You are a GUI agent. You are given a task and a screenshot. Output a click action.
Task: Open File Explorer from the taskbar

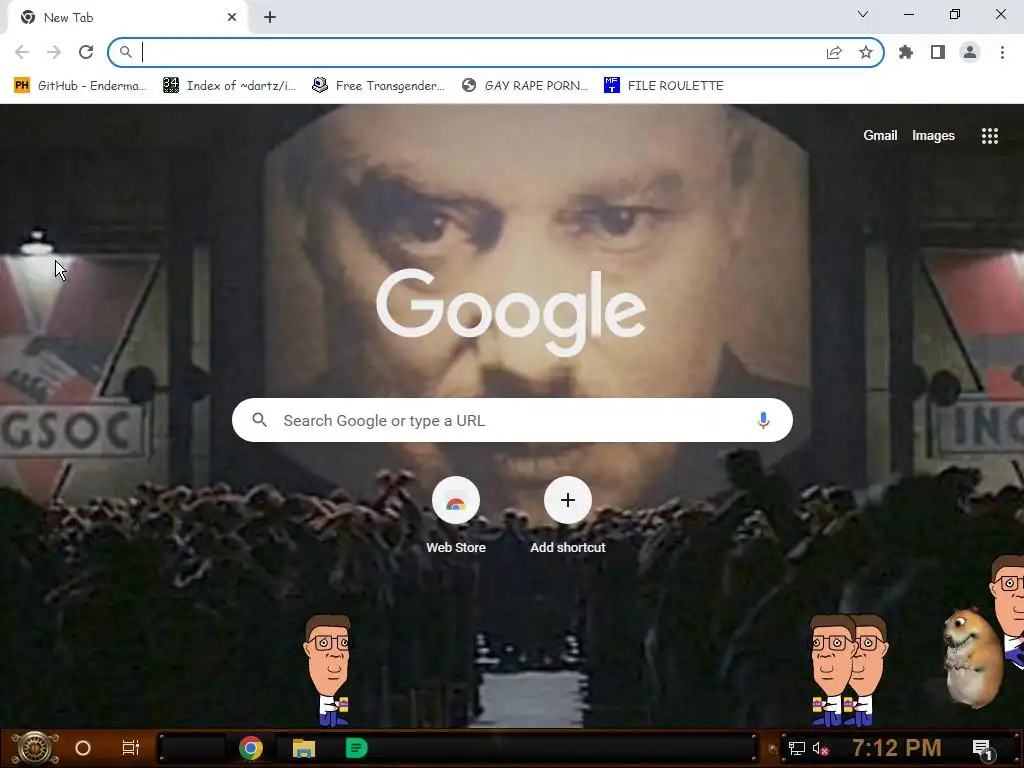click(x=304, y=748)
